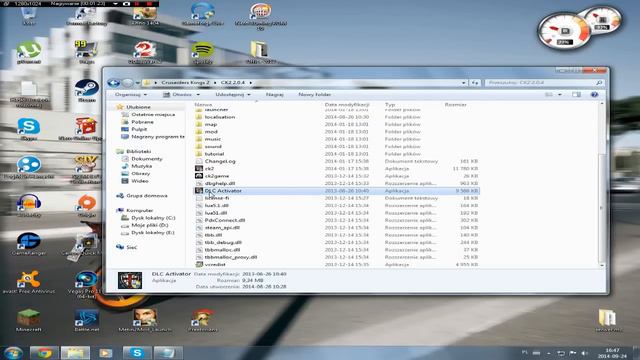The height and width of the screenshot is (360, 640).
Task: Expand the Crusaders Kings 2 breadcrumb arrow
Action: click(x=215, y=83)
